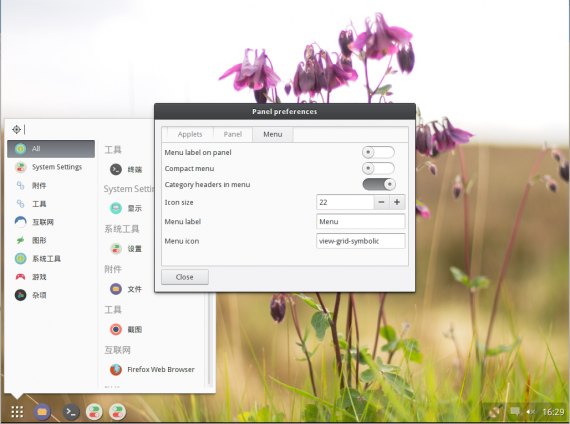Click the menu list vertical scrollbar
Viewport: 570px width, 424px height.
[210, 339]
